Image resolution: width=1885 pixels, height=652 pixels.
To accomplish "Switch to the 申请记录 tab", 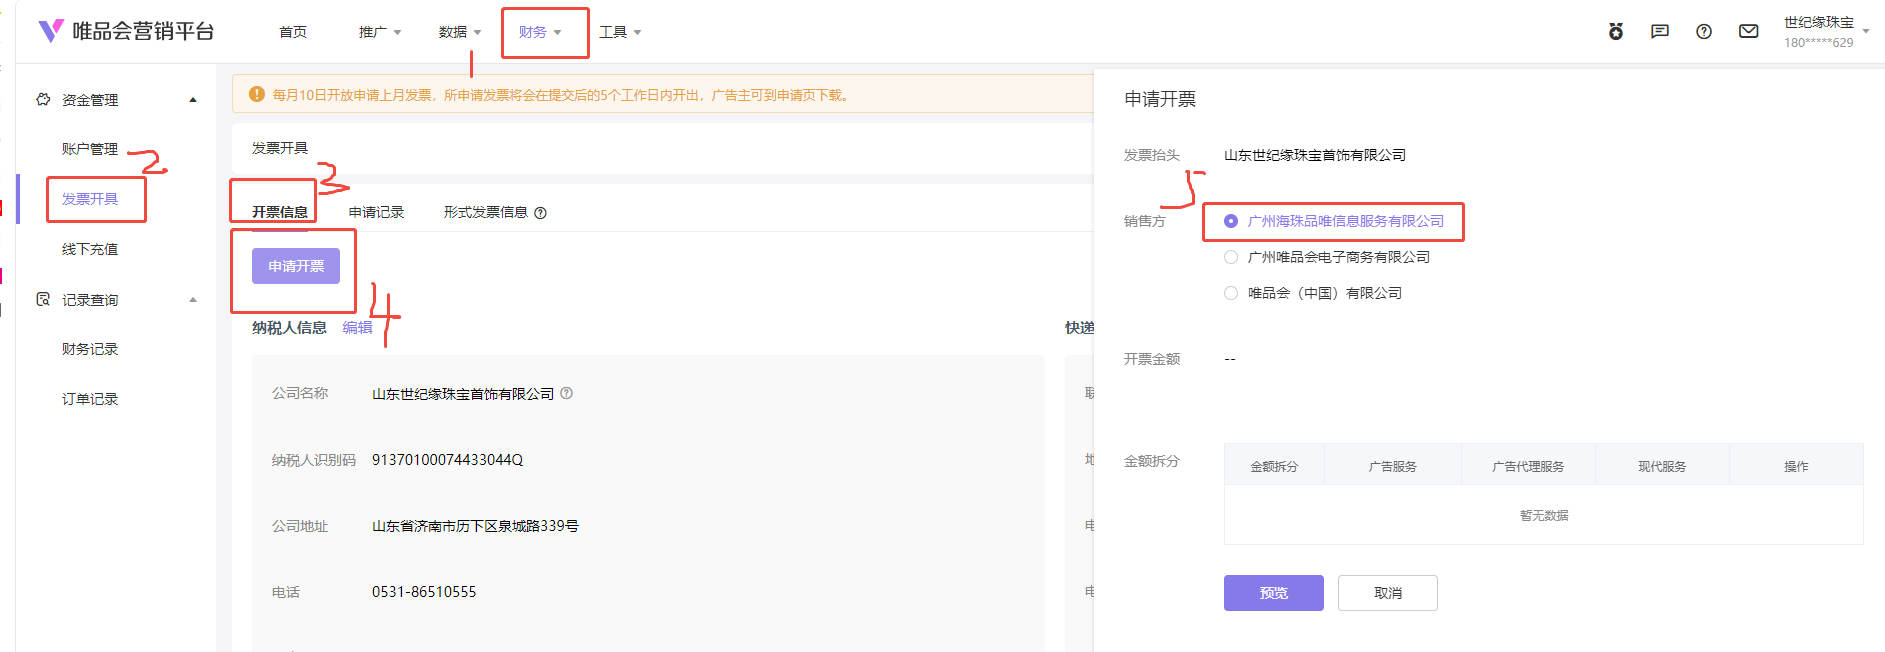I will (376, 212).
